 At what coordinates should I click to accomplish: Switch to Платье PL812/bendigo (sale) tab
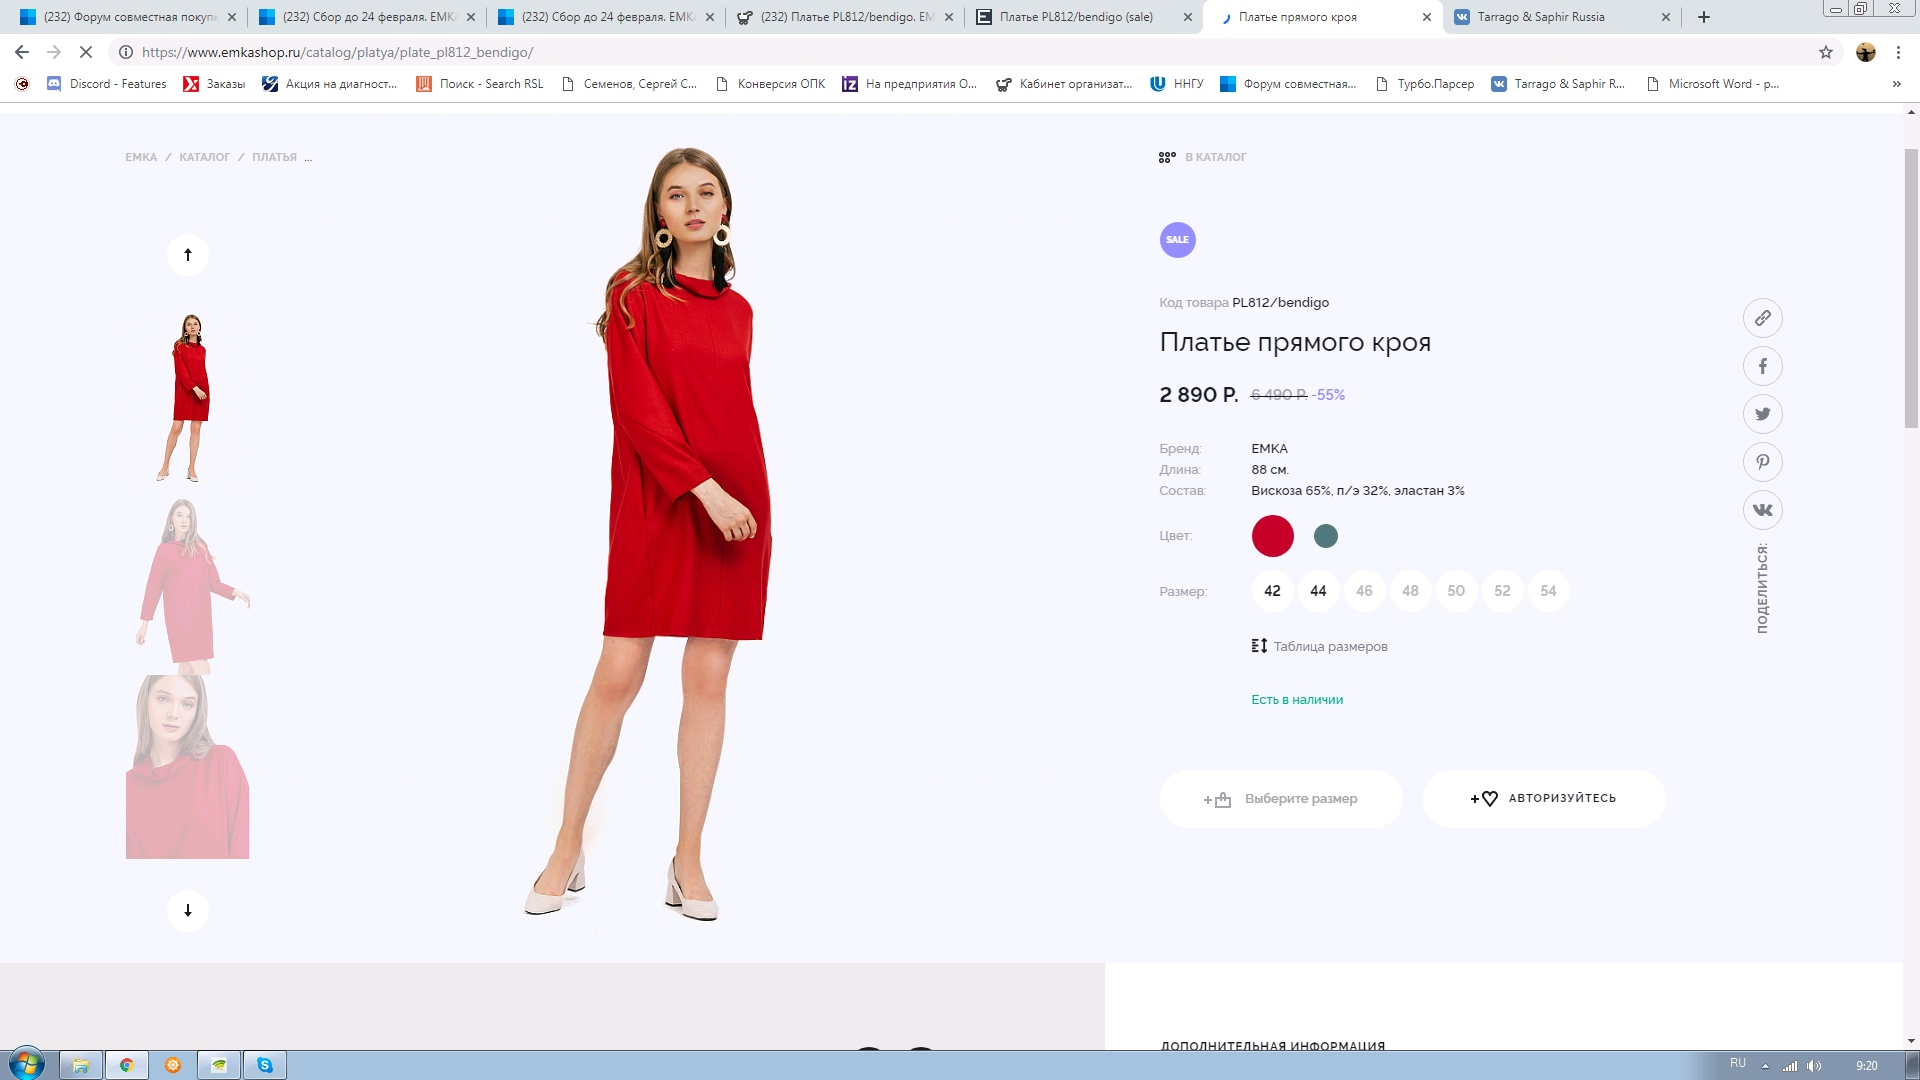pos(1075,17)
